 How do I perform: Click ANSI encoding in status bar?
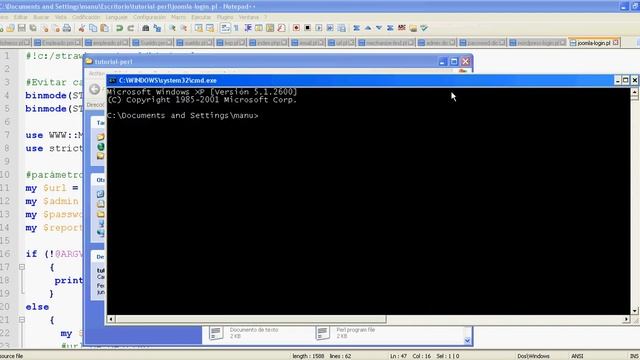pos(577,356)
